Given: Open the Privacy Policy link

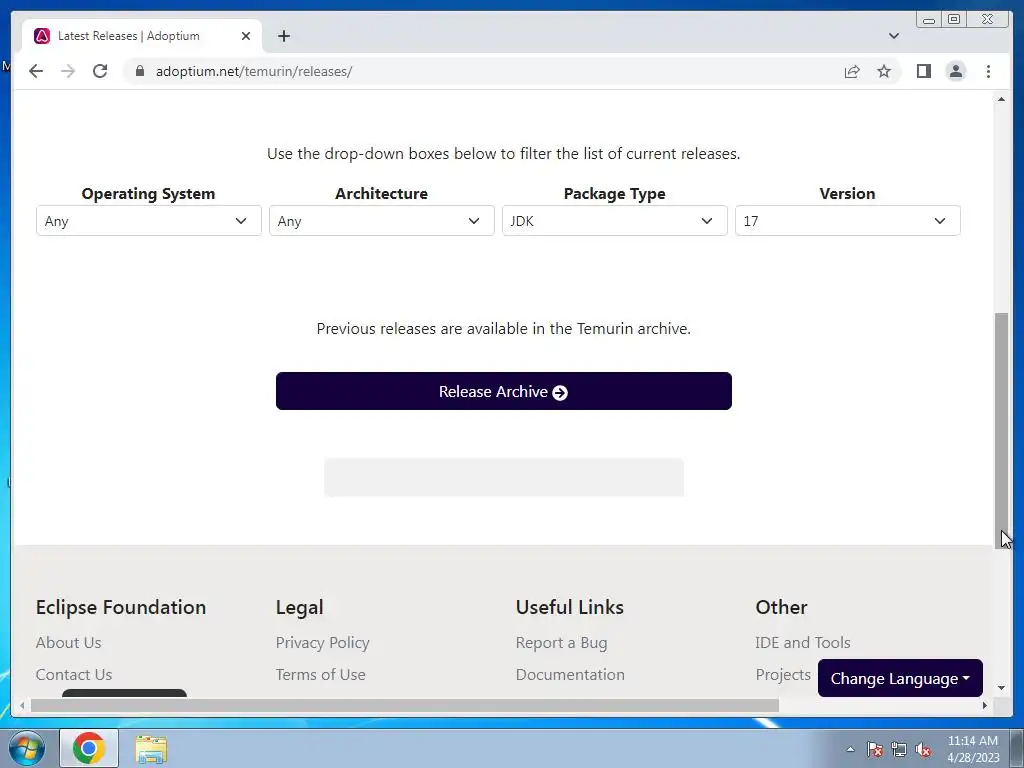Looking at the screenshot, I should [323, 643].
